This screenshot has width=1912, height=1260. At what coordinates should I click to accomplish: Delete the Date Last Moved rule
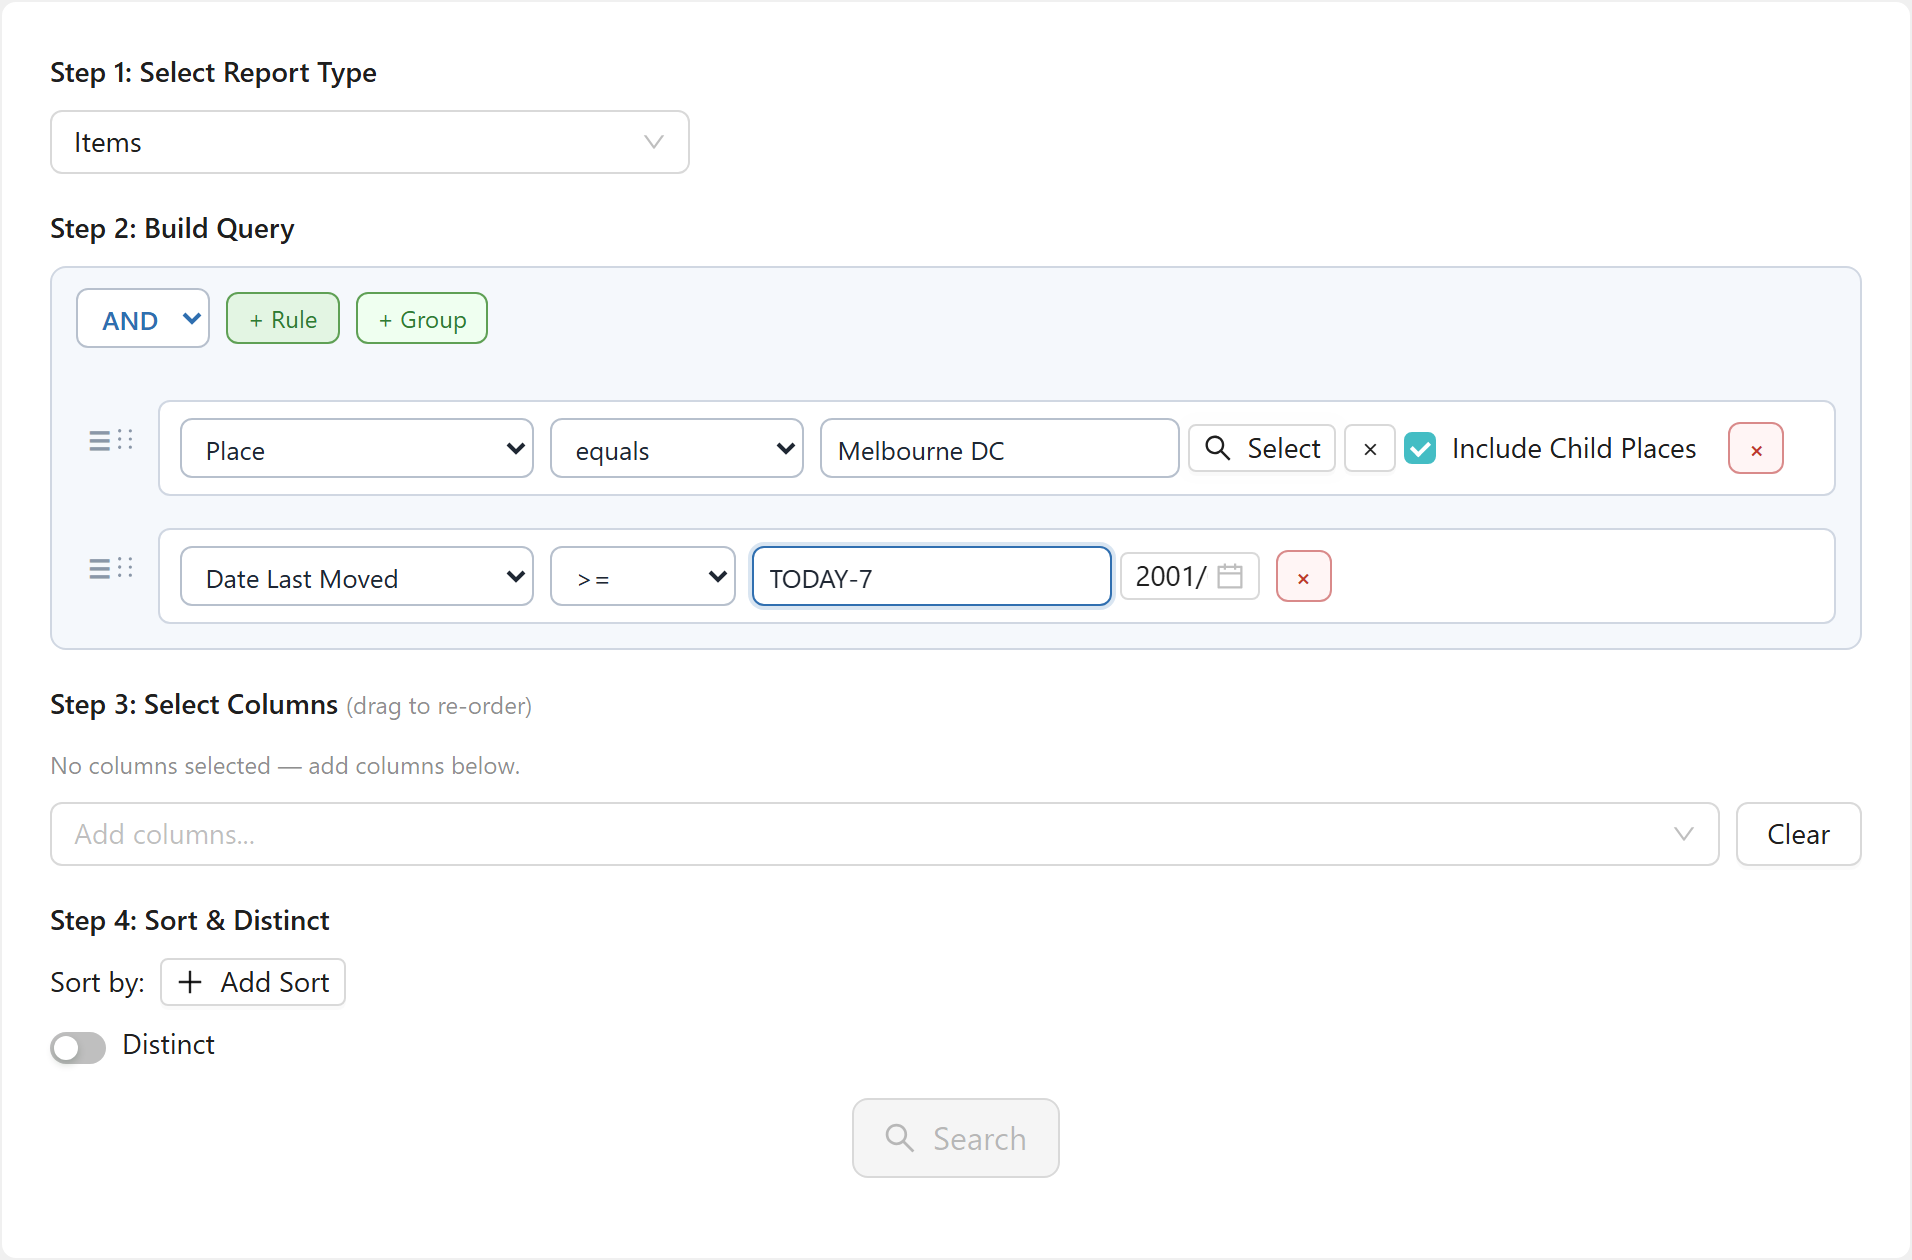(1304, 577)
